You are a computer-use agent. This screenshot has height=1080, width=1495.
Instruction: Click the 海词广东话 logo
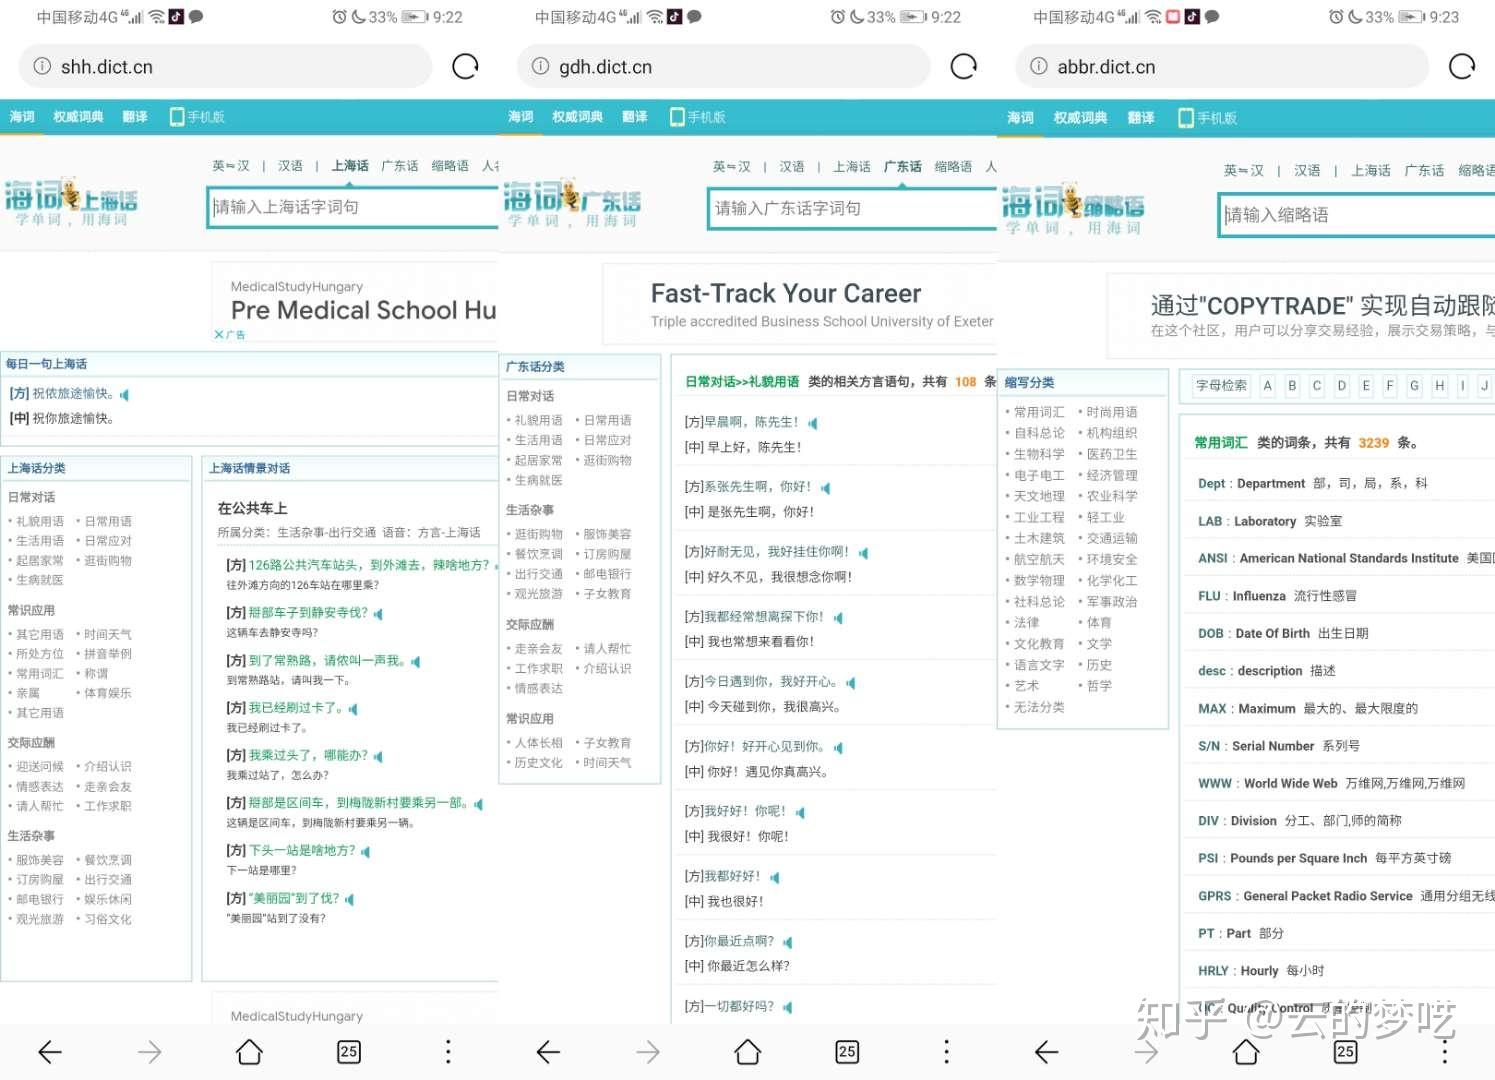point(572,204)
